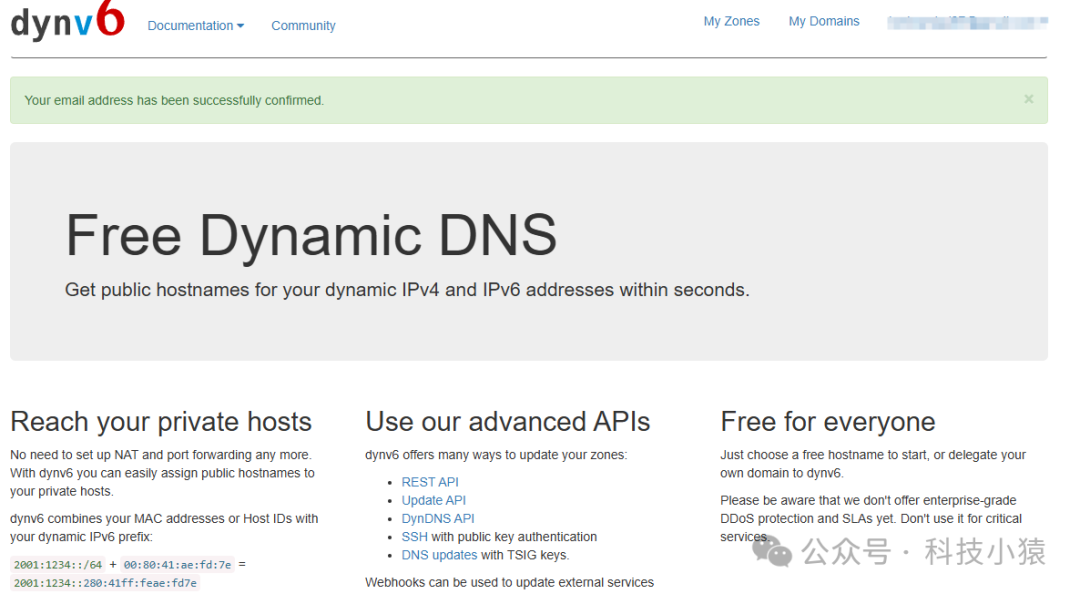Click the Use our advanced APIs heading
The height and width of the screenshot is (594, 1080).
click(x=508, y=421)
